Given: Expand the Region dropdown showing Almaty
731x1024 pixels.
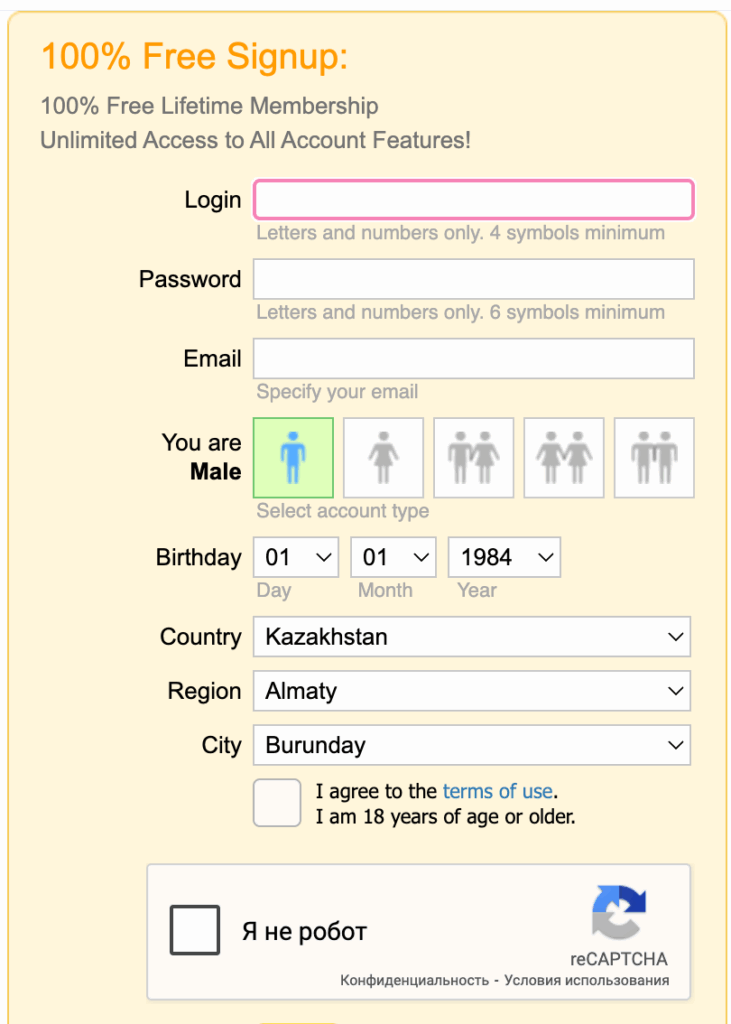Looking at the screenshot, I should point(472,691).
